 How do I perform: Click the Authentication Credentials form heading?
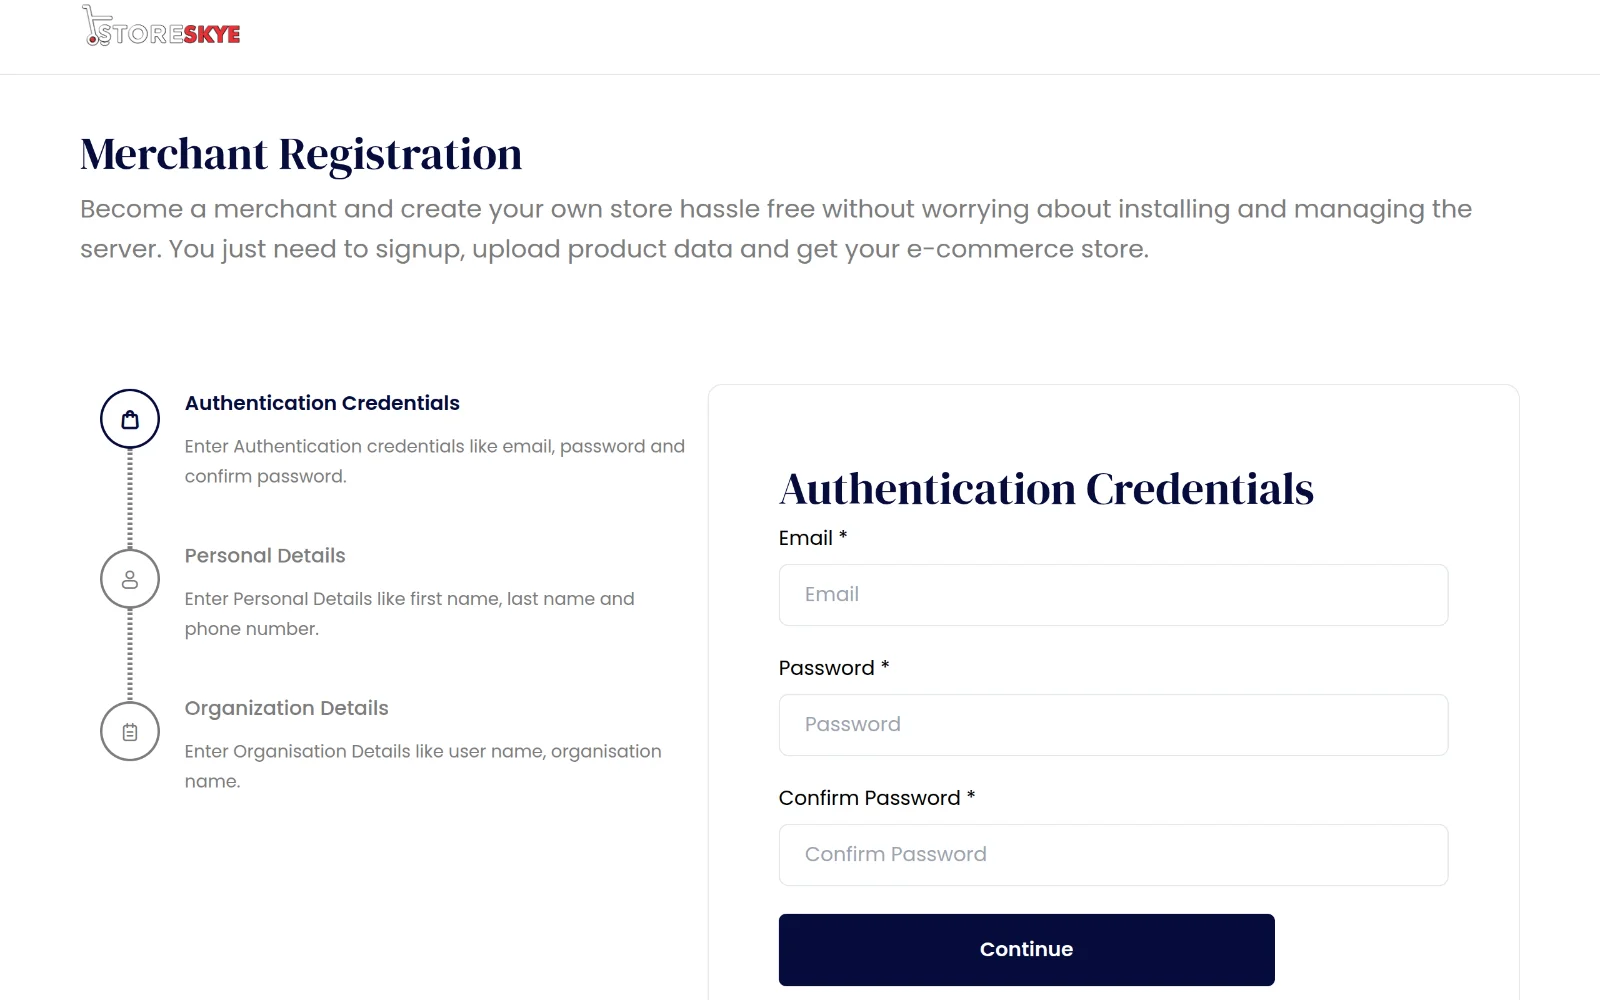(x=1046, y=490)
